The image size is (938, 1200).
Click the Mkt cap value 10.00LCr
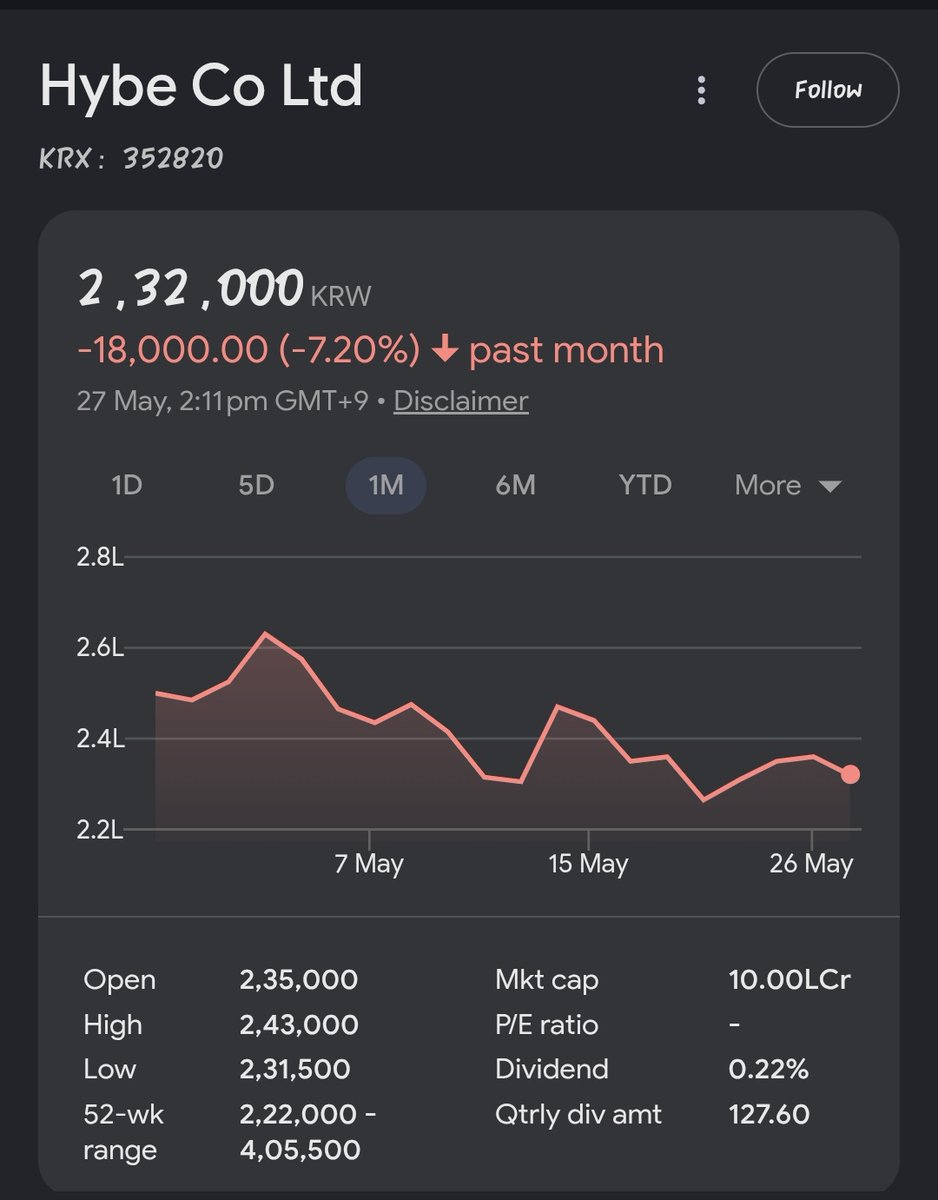tap(790, 980)
